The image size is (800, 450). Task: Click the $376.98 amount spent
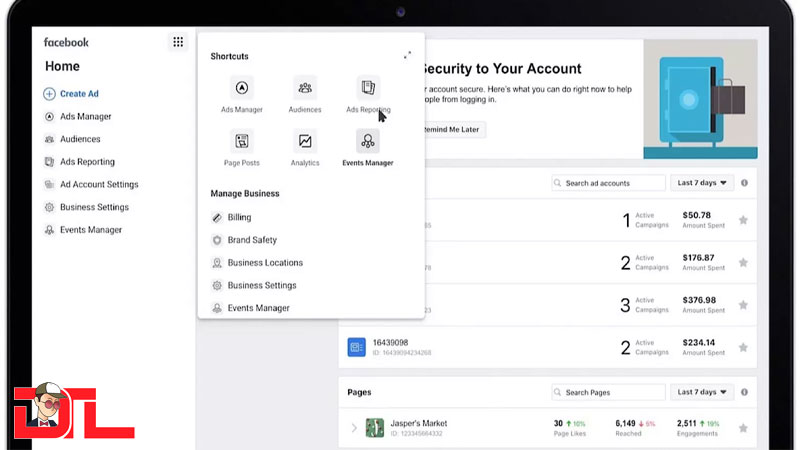click(x=699, y=300)
